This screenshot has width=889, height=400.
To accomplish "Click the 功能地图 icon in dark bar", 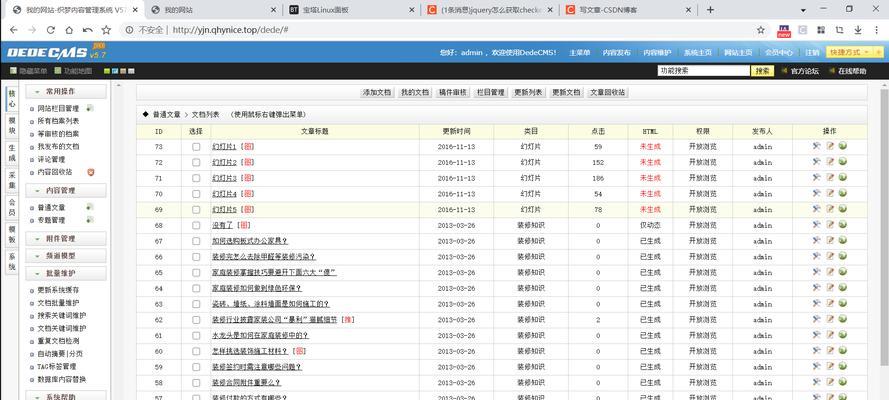I will [58, 71].
